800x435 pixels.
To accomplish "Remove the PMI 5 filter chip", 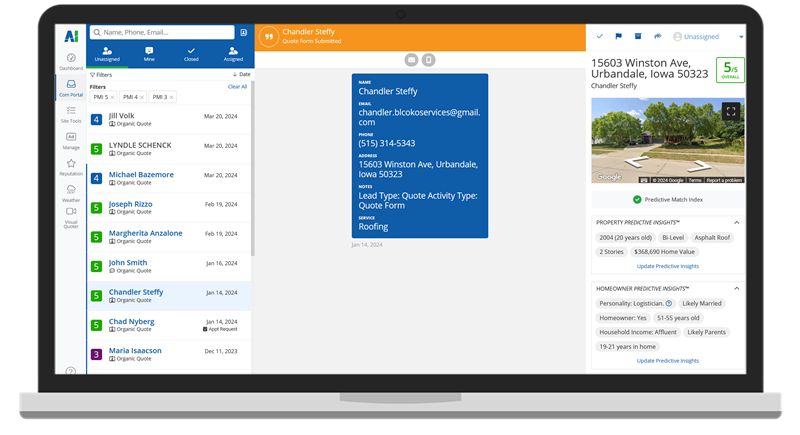I will (112, 97).
